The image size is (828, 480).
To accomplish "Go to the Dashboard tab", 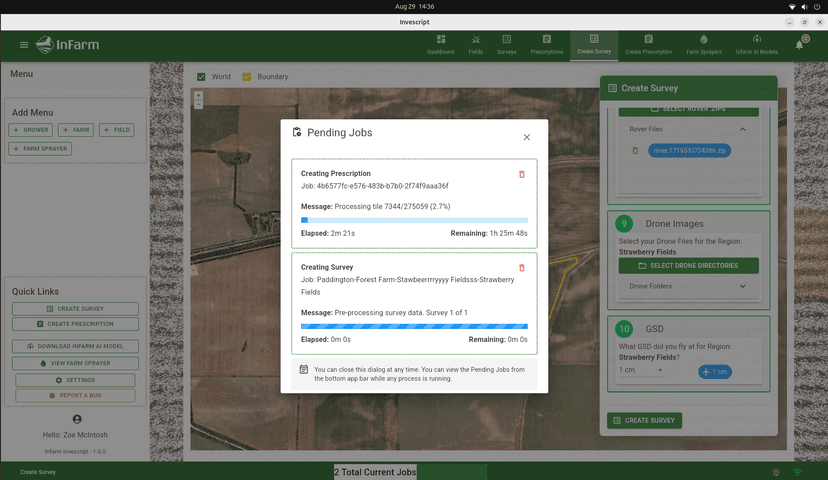I will (x=440, y=45).
